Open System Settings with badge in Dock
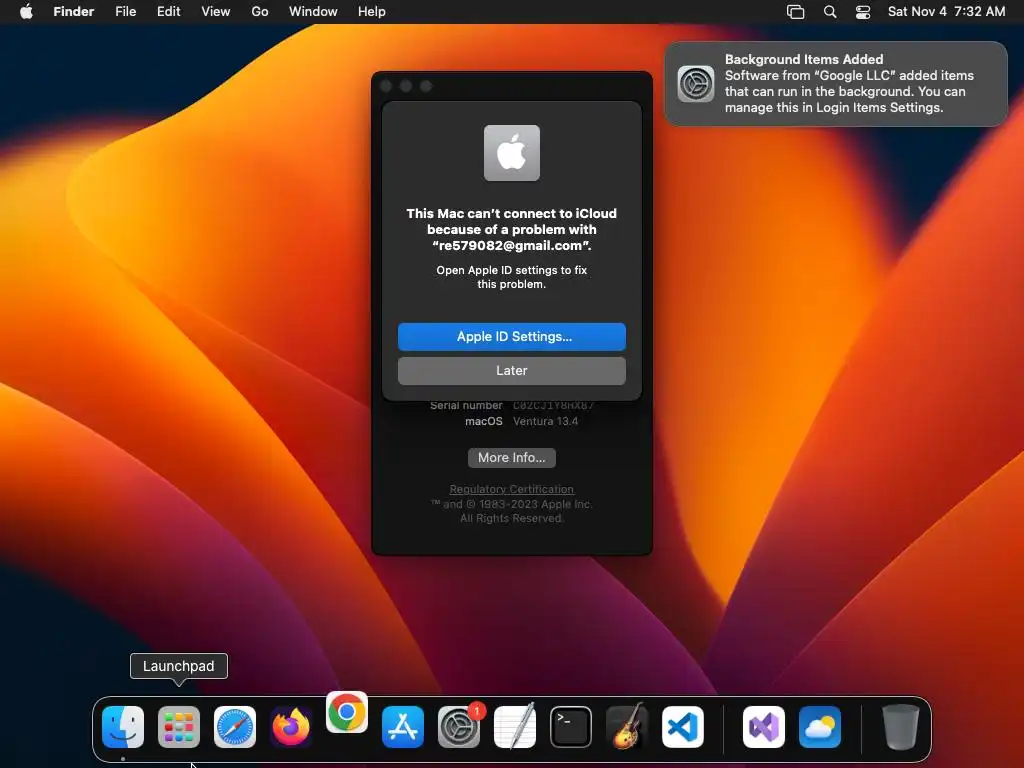The image size is (1024, 768). pos(458,726)
